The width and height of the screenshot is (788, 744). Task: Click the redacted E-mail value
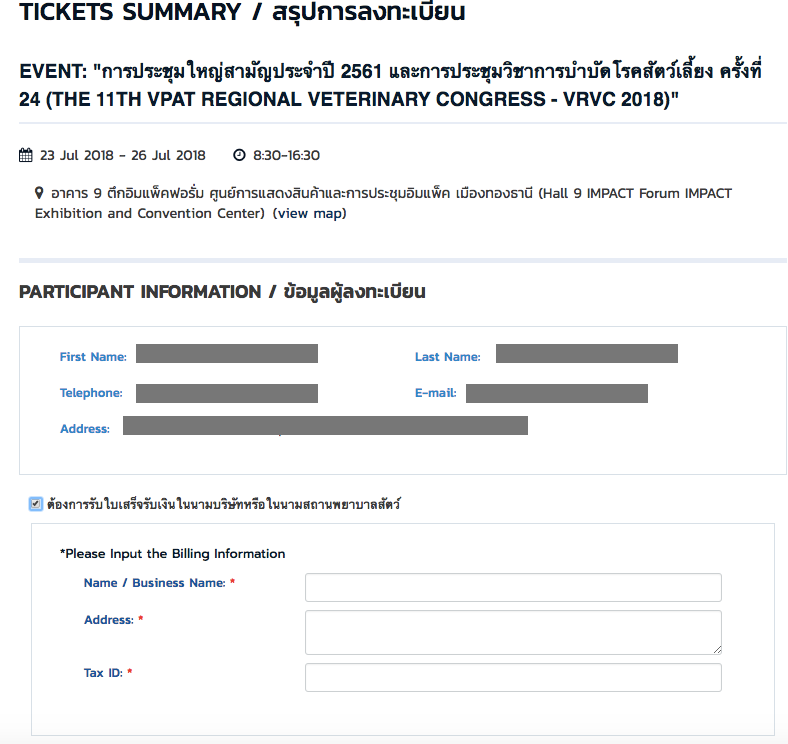tap(556, 394)
